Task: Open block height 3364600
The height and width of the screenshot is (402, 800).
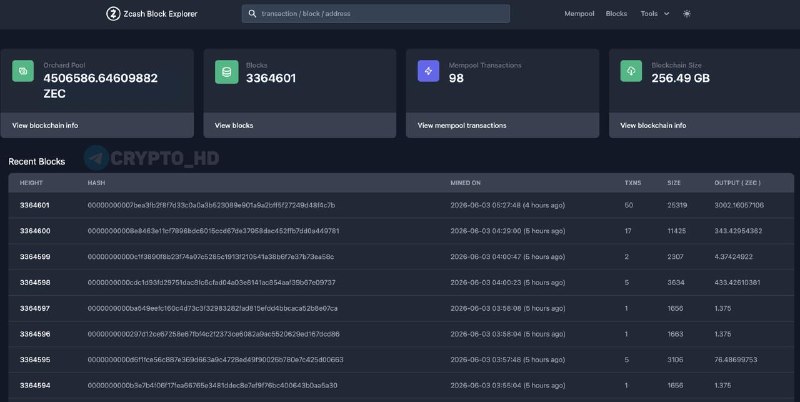Action: (35, 231)
